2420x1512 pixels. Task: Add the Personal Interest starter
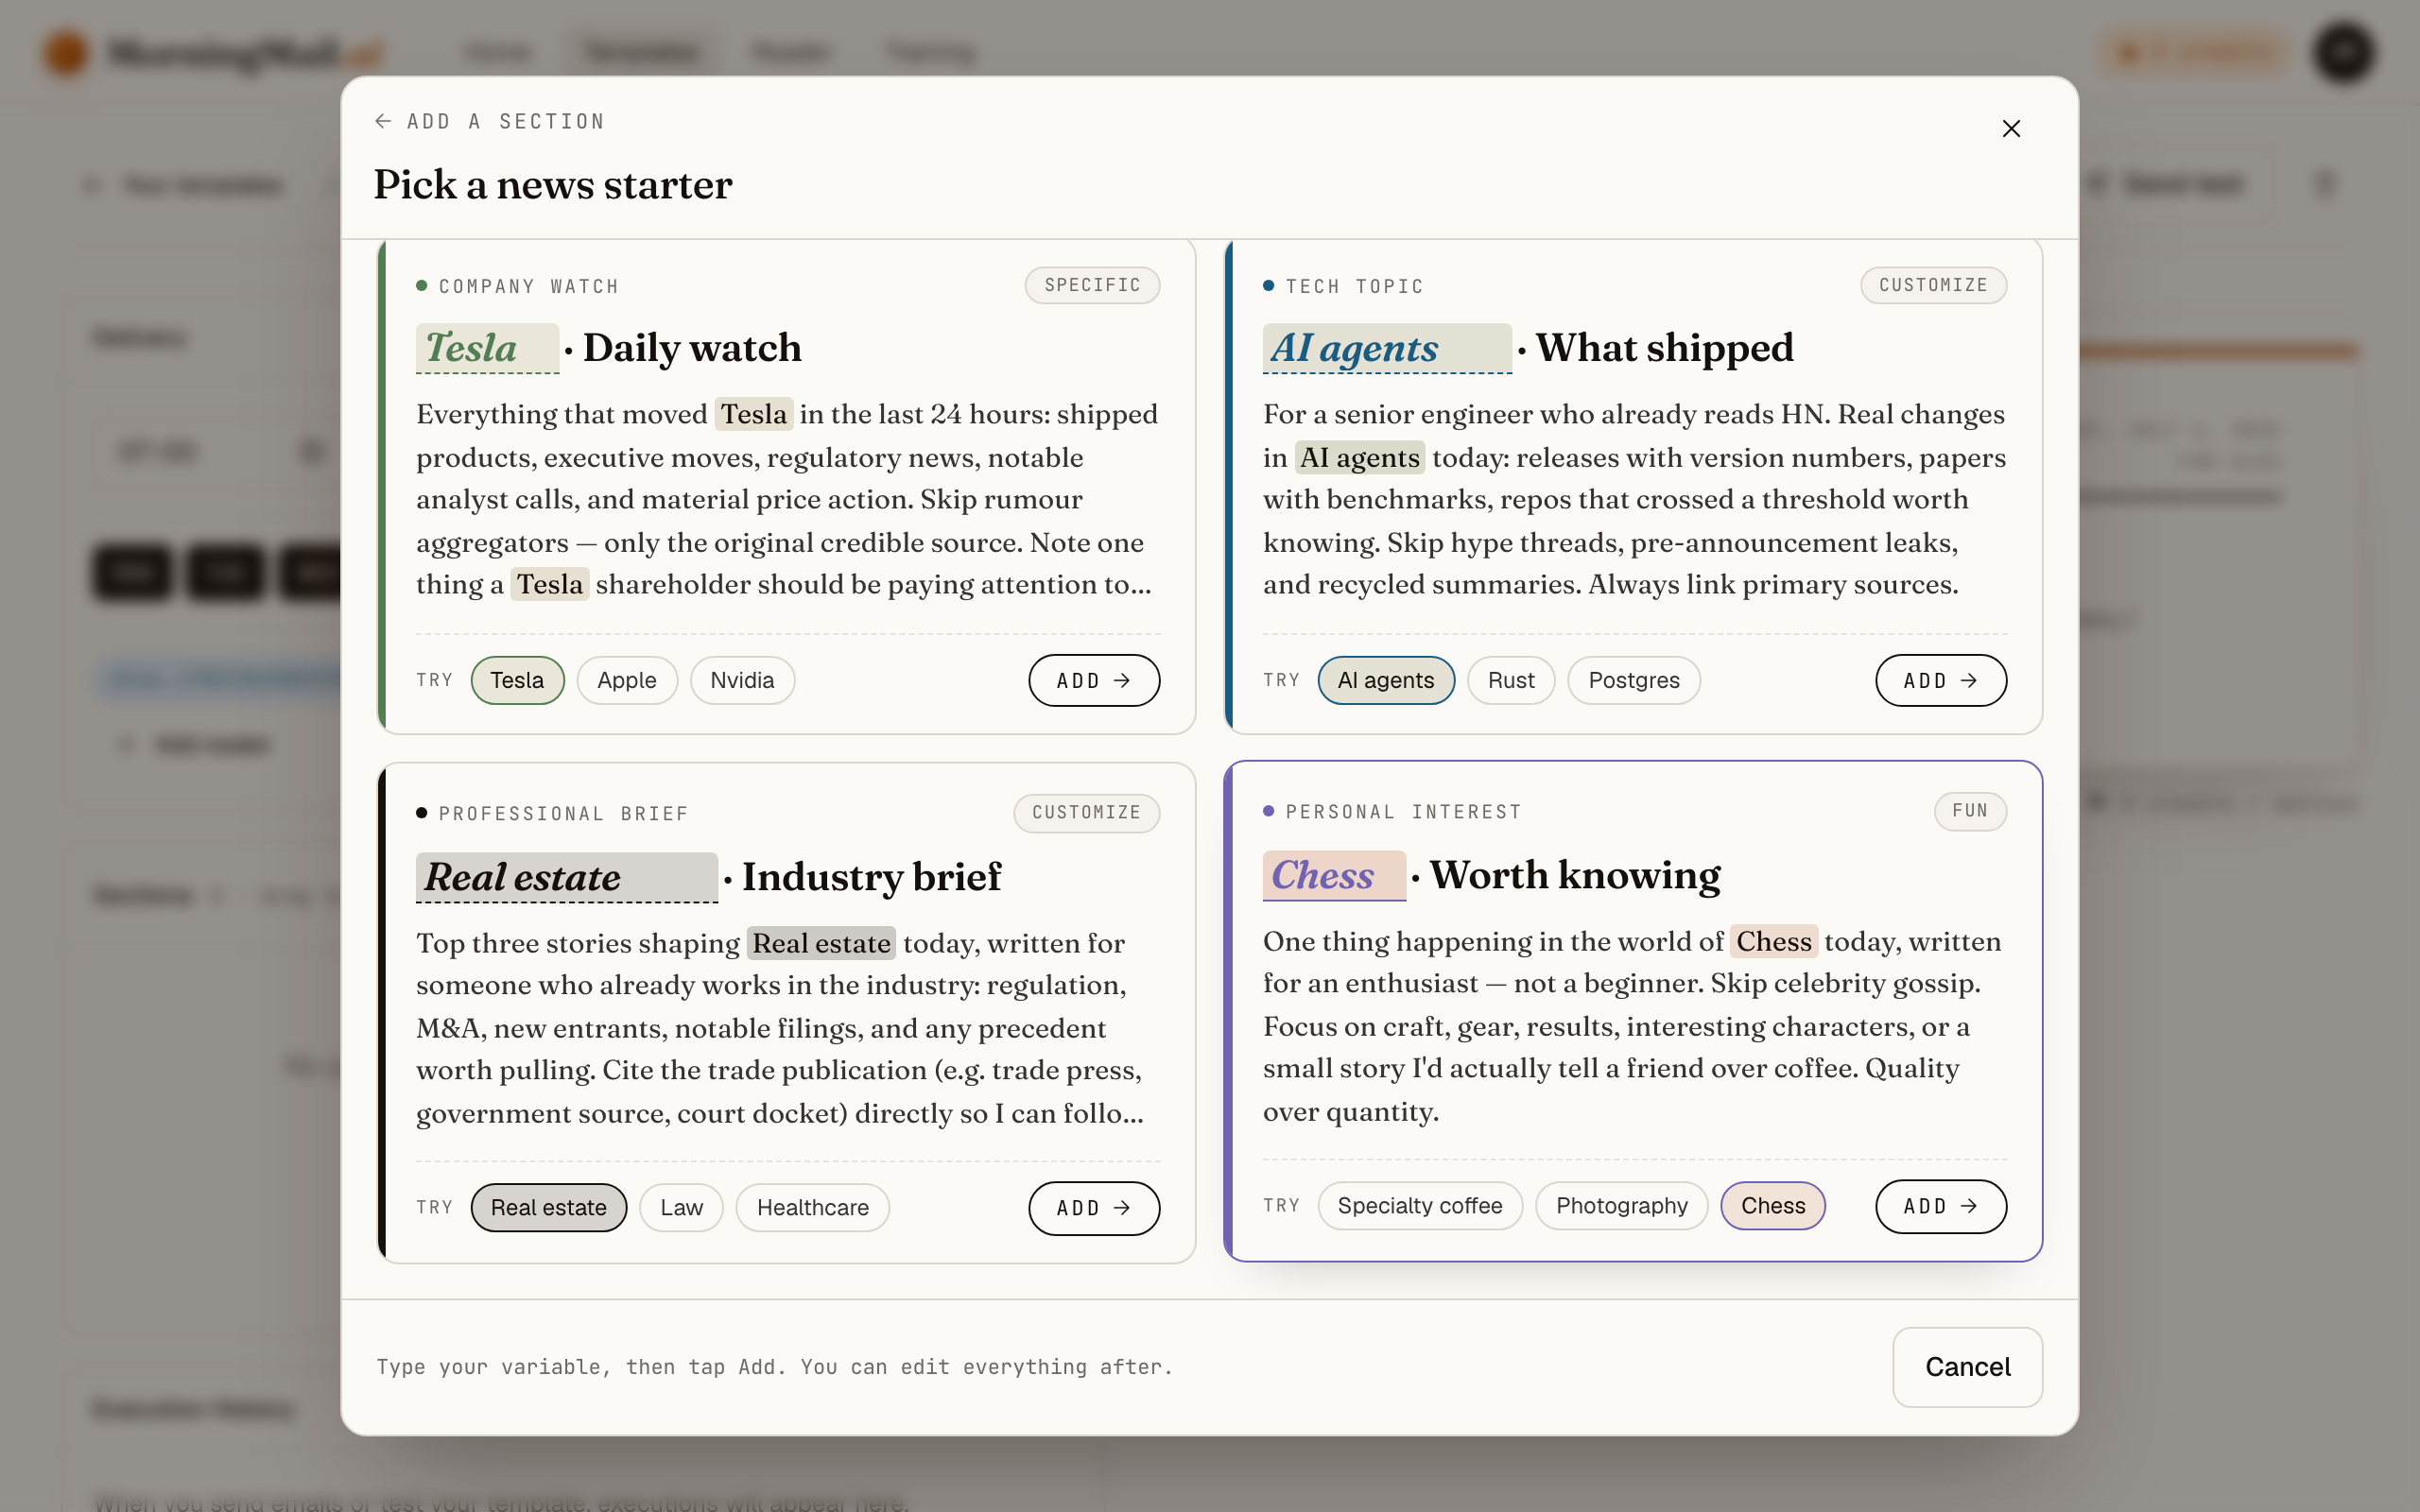point(1941,1206)
